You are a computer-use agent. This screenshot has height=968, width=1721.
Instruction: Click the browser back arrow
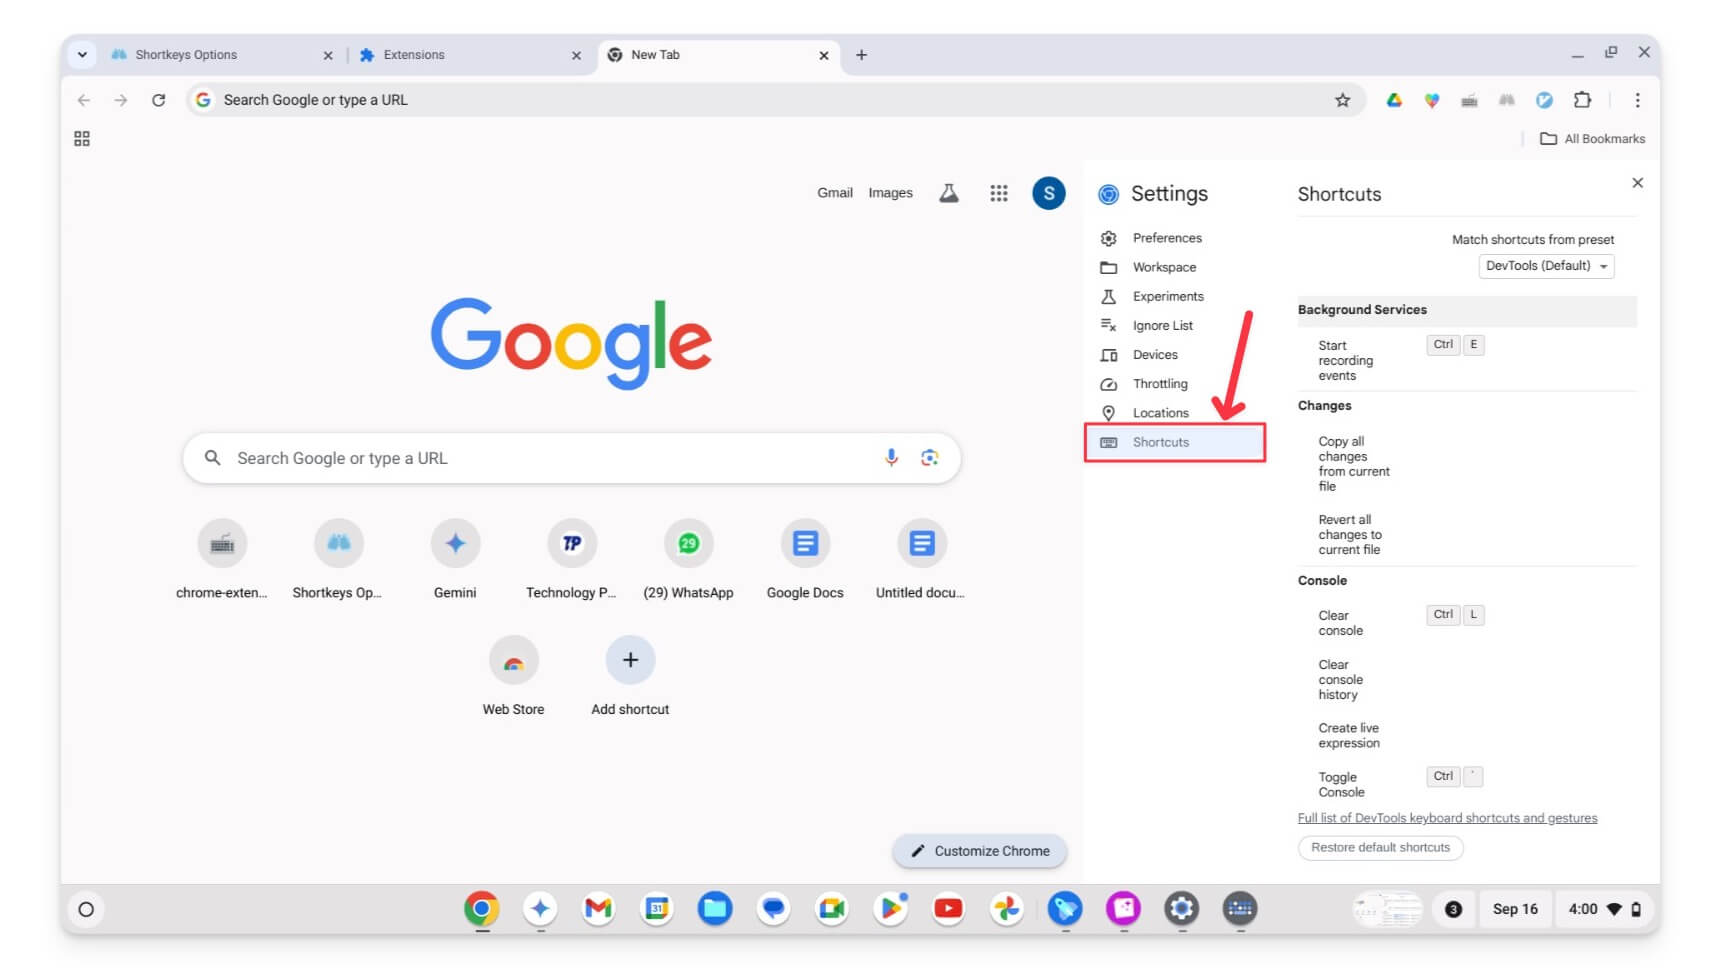tap(84, 100)
